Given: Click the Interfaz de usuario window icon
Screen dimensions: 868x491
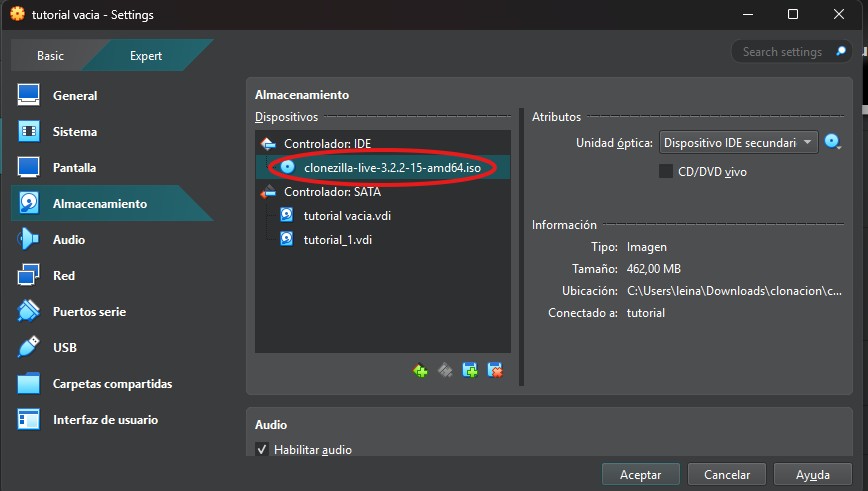Looking at the screenshot, I should click(28, 419).
